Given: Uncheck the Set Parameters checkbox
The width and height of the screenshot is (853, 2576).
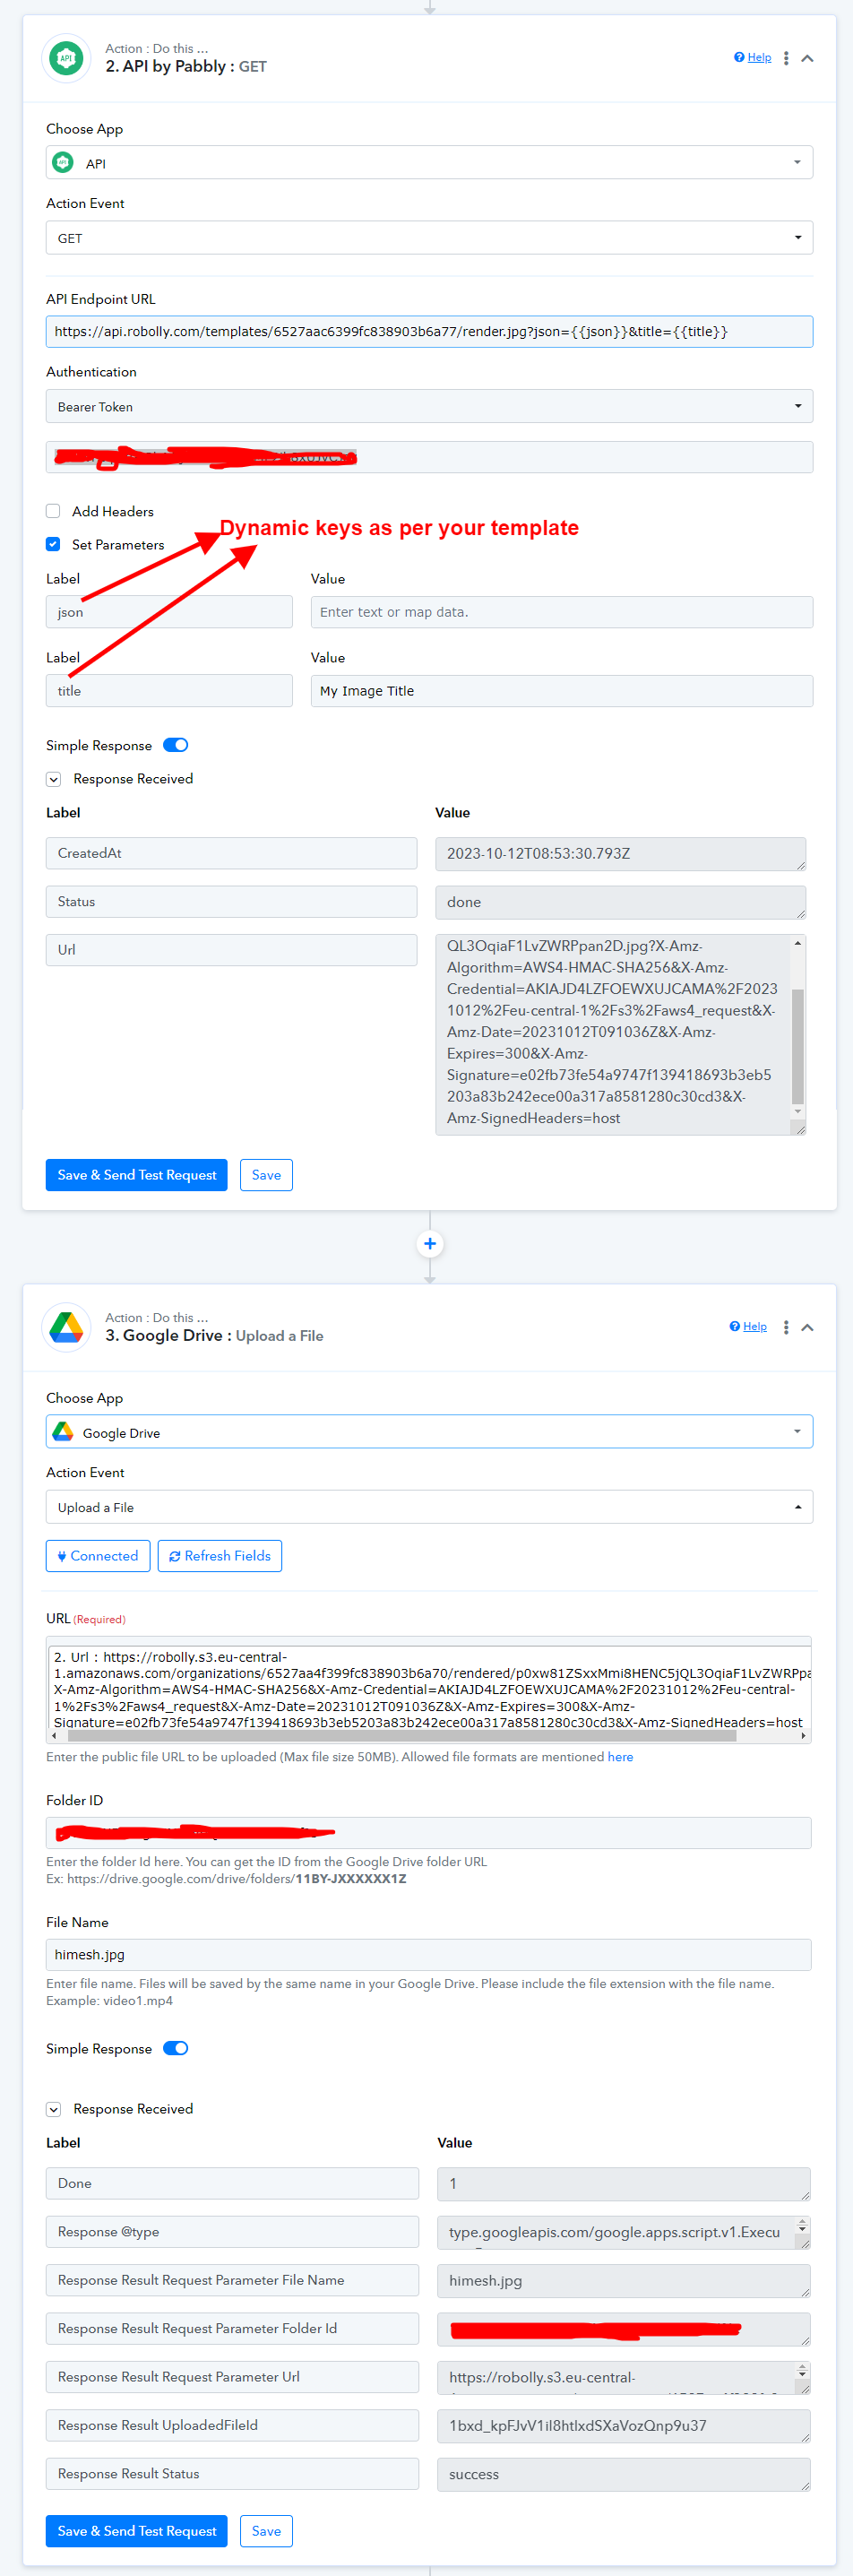Looking at the screenshot, I should (x=53, y=544).
